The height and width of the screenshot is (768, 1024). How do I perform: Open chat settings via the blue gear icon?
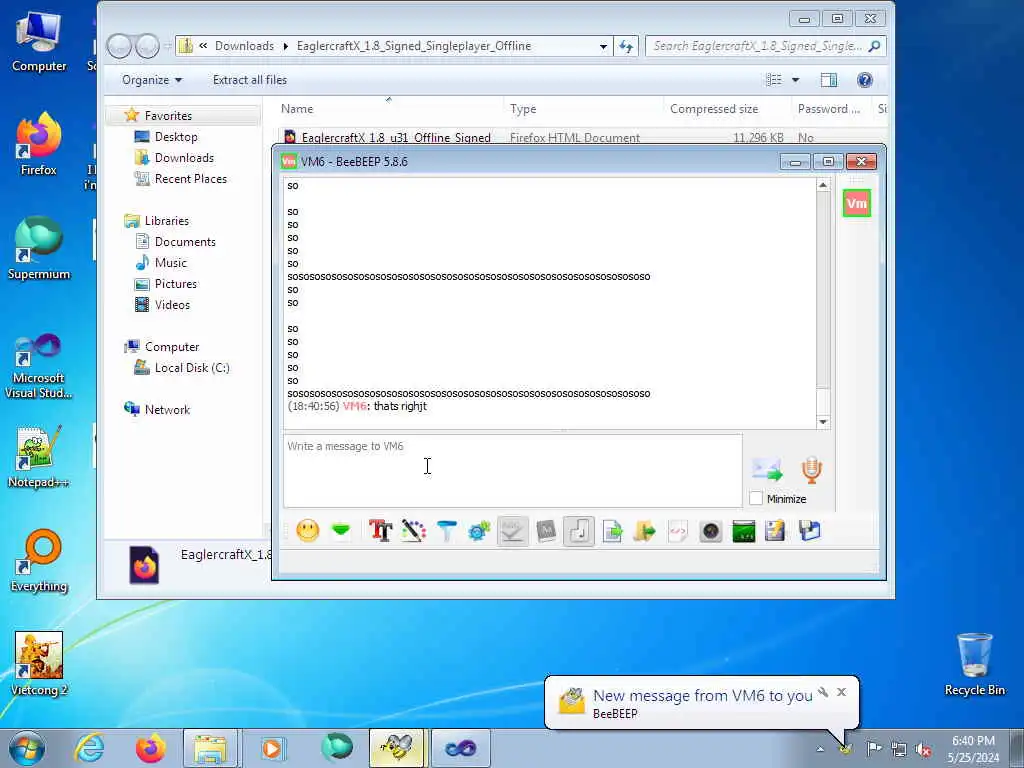(x=479, y=531)
